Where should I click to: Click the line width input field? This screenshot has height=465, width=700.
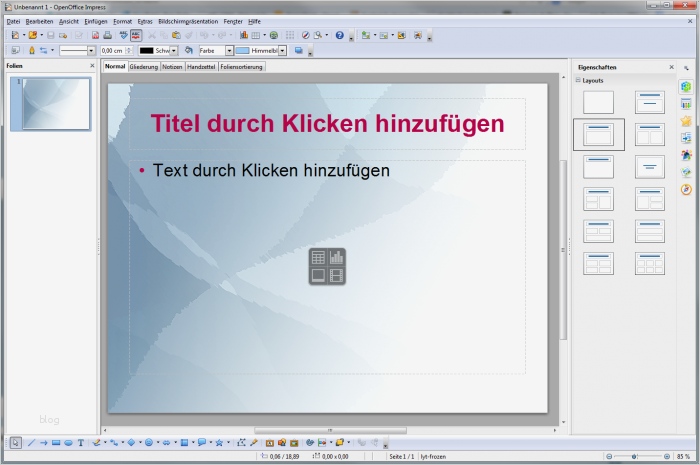[113, 51]
